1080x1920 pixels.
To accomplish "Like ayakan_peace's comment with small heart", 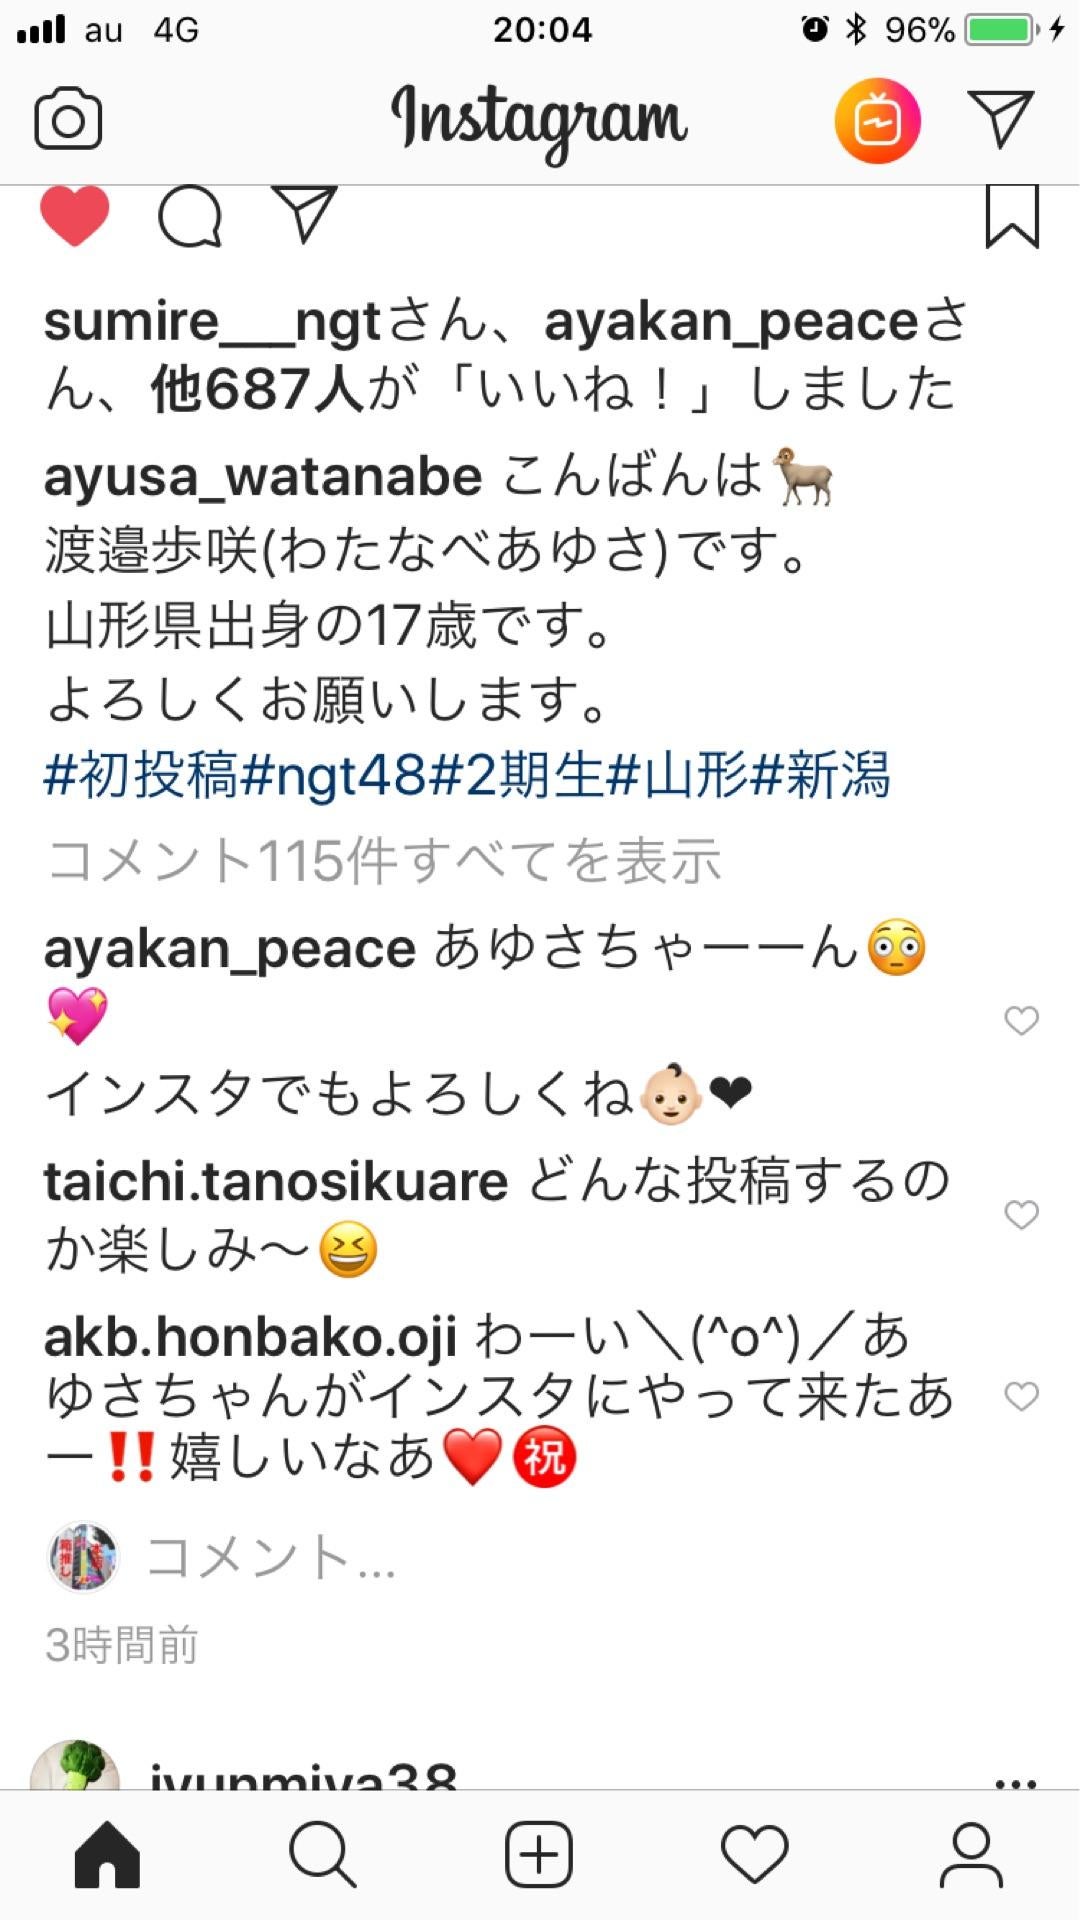I will 1021,1021.
